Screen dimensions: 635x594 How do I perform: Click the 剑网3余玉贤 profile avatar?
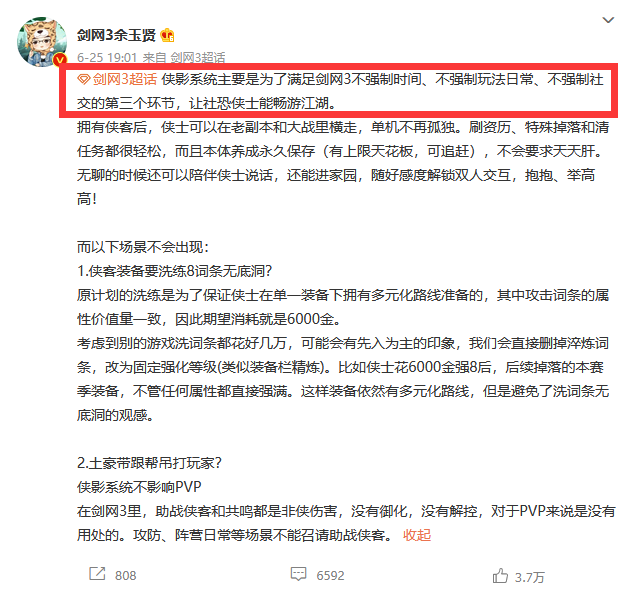[42, 42]
